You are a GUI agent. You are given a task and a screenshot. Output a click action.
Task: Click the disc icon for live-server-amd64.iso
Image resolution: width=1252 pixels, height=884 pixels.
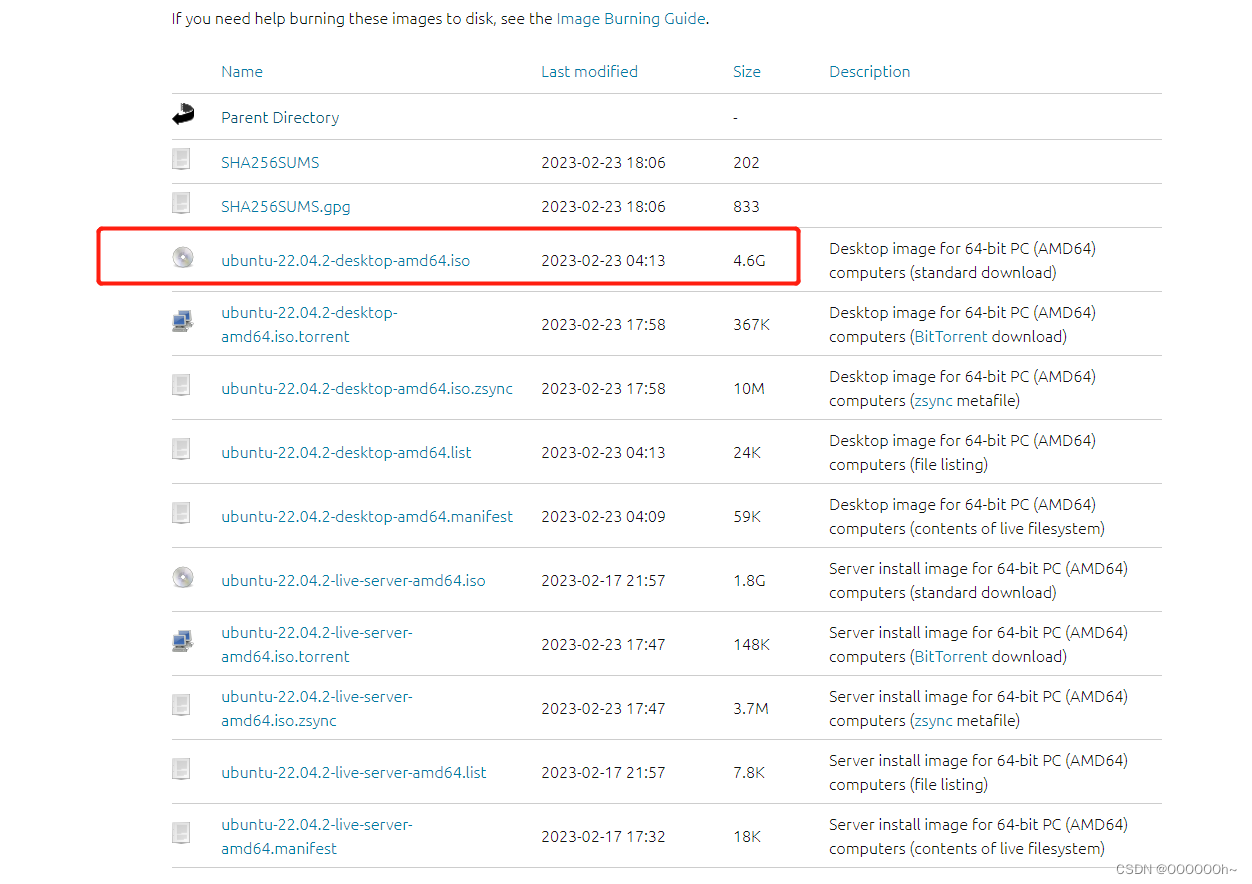(182, 577)
